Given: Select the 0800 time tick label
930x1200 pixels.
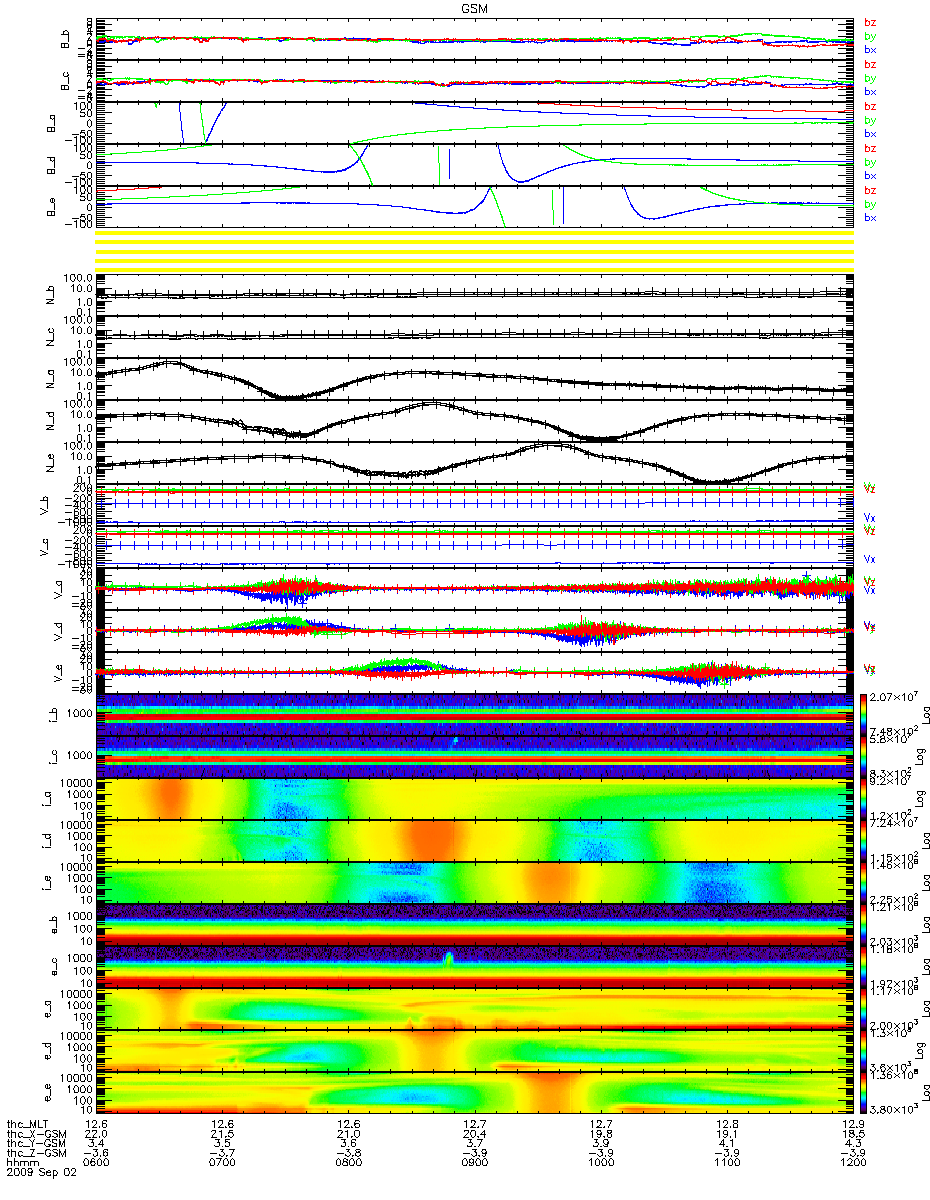Looking at the screenshot, I should tap(348, 1163).
